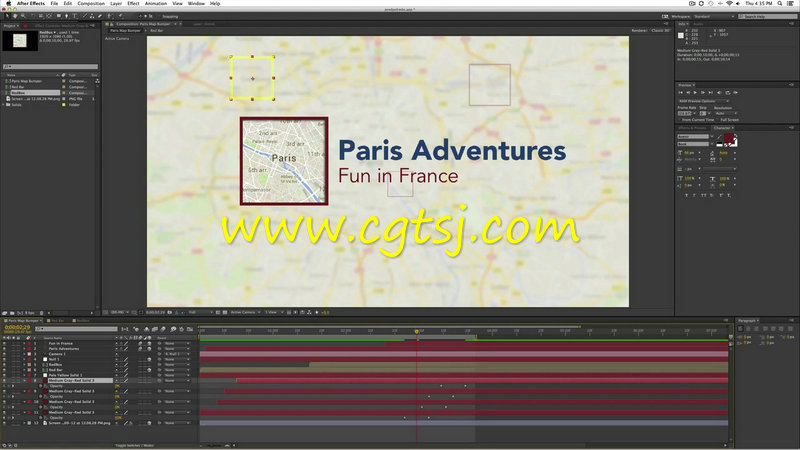Toggle the From Current Time checkbox
This screenshot has width=800, height=450.
680,119
